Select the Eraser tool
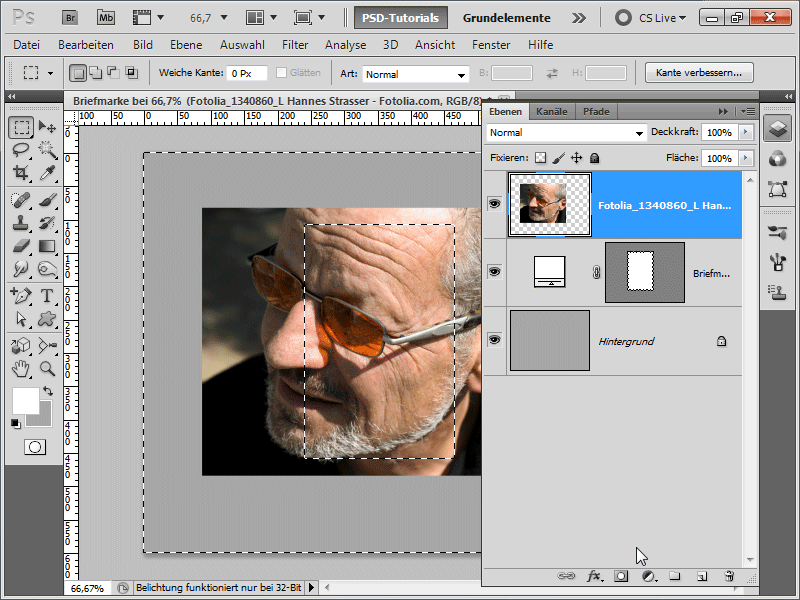Screen dimensions: 800x600 (21, 246)
